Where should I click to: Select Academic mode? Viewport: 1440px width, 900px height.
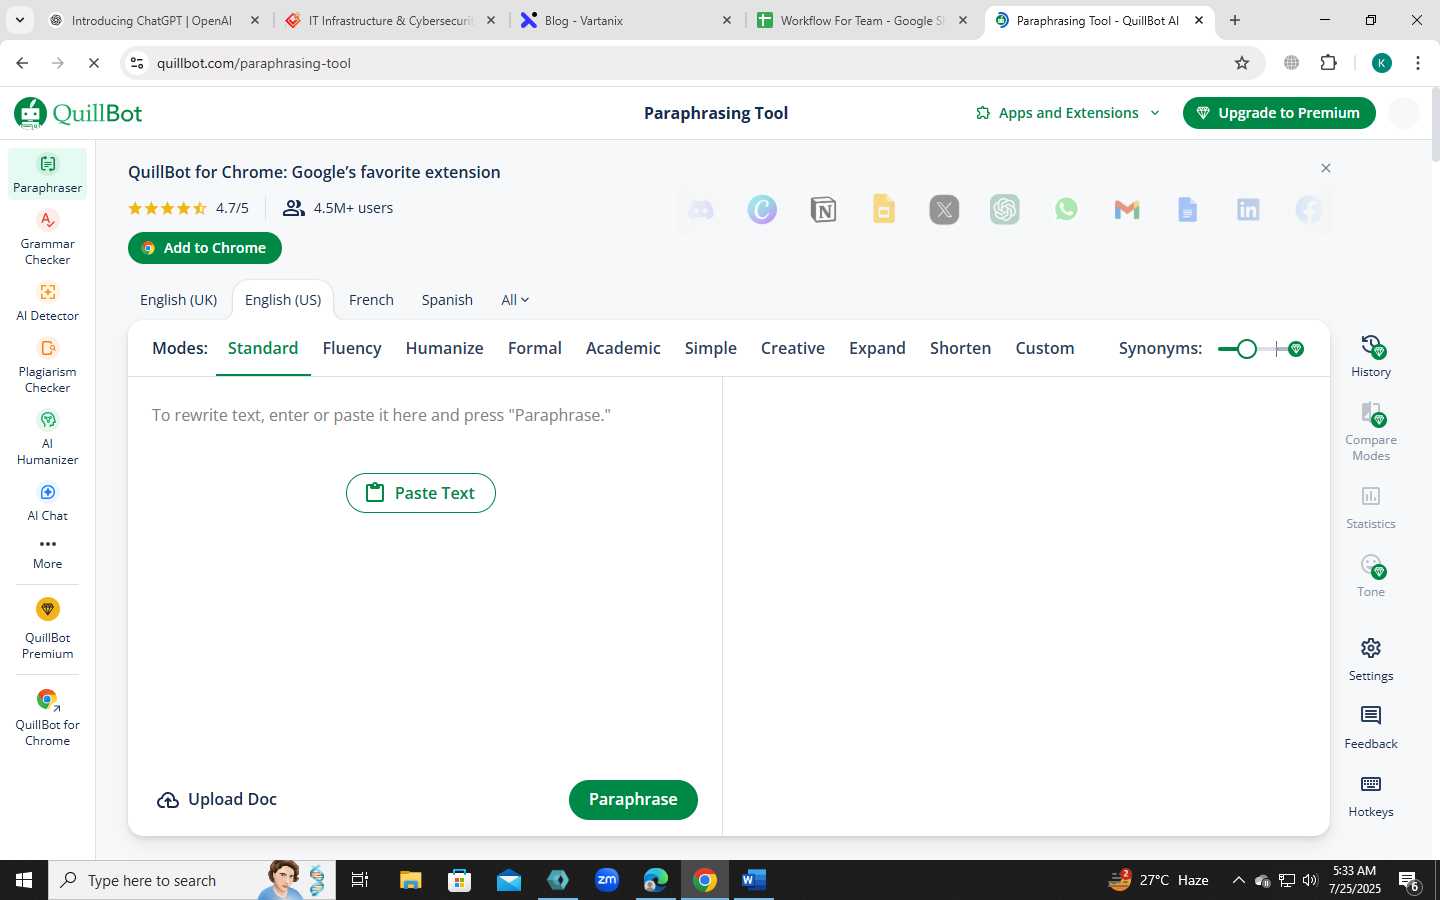(x=623, y=348)
